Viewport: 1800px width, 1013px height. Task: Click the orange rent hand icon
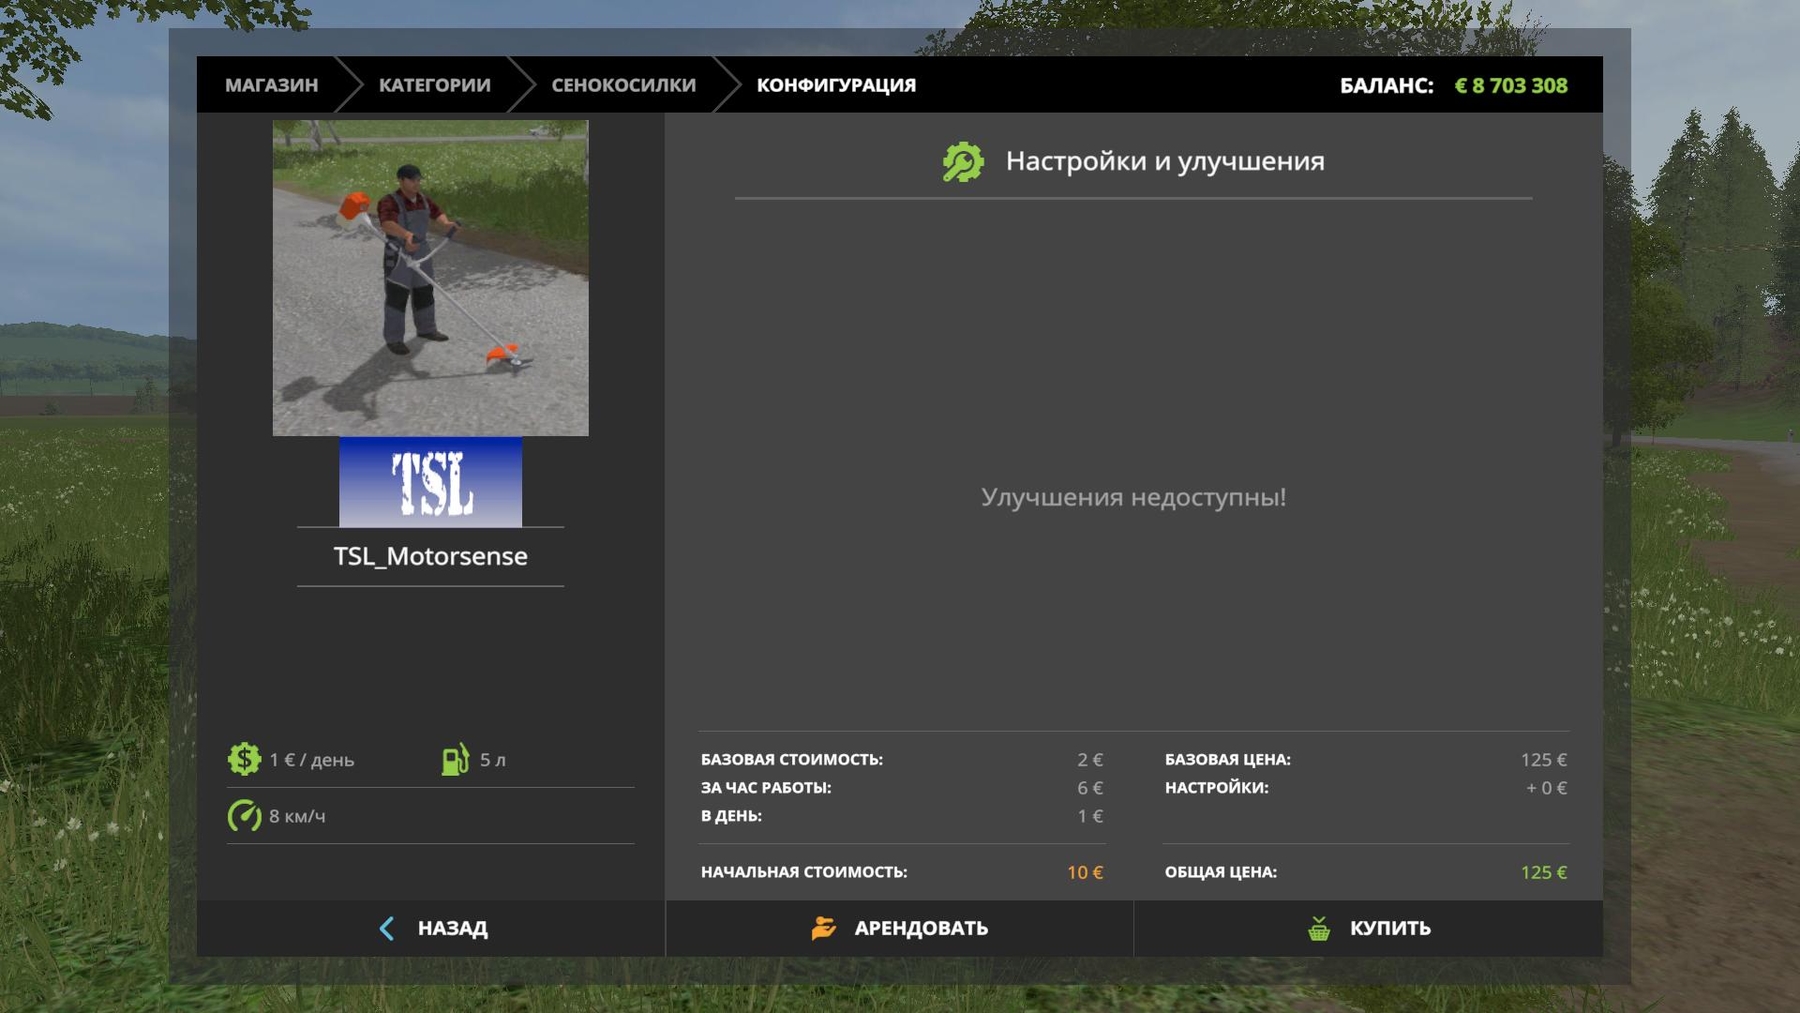pyautogui.click(x=823, y=928)
